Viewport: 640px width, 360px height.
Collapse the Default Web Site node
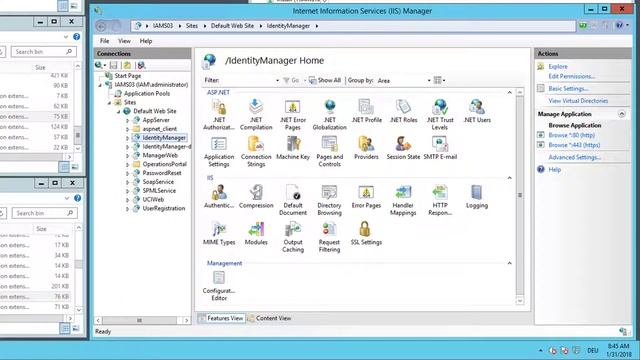click(x=118, y=111)
